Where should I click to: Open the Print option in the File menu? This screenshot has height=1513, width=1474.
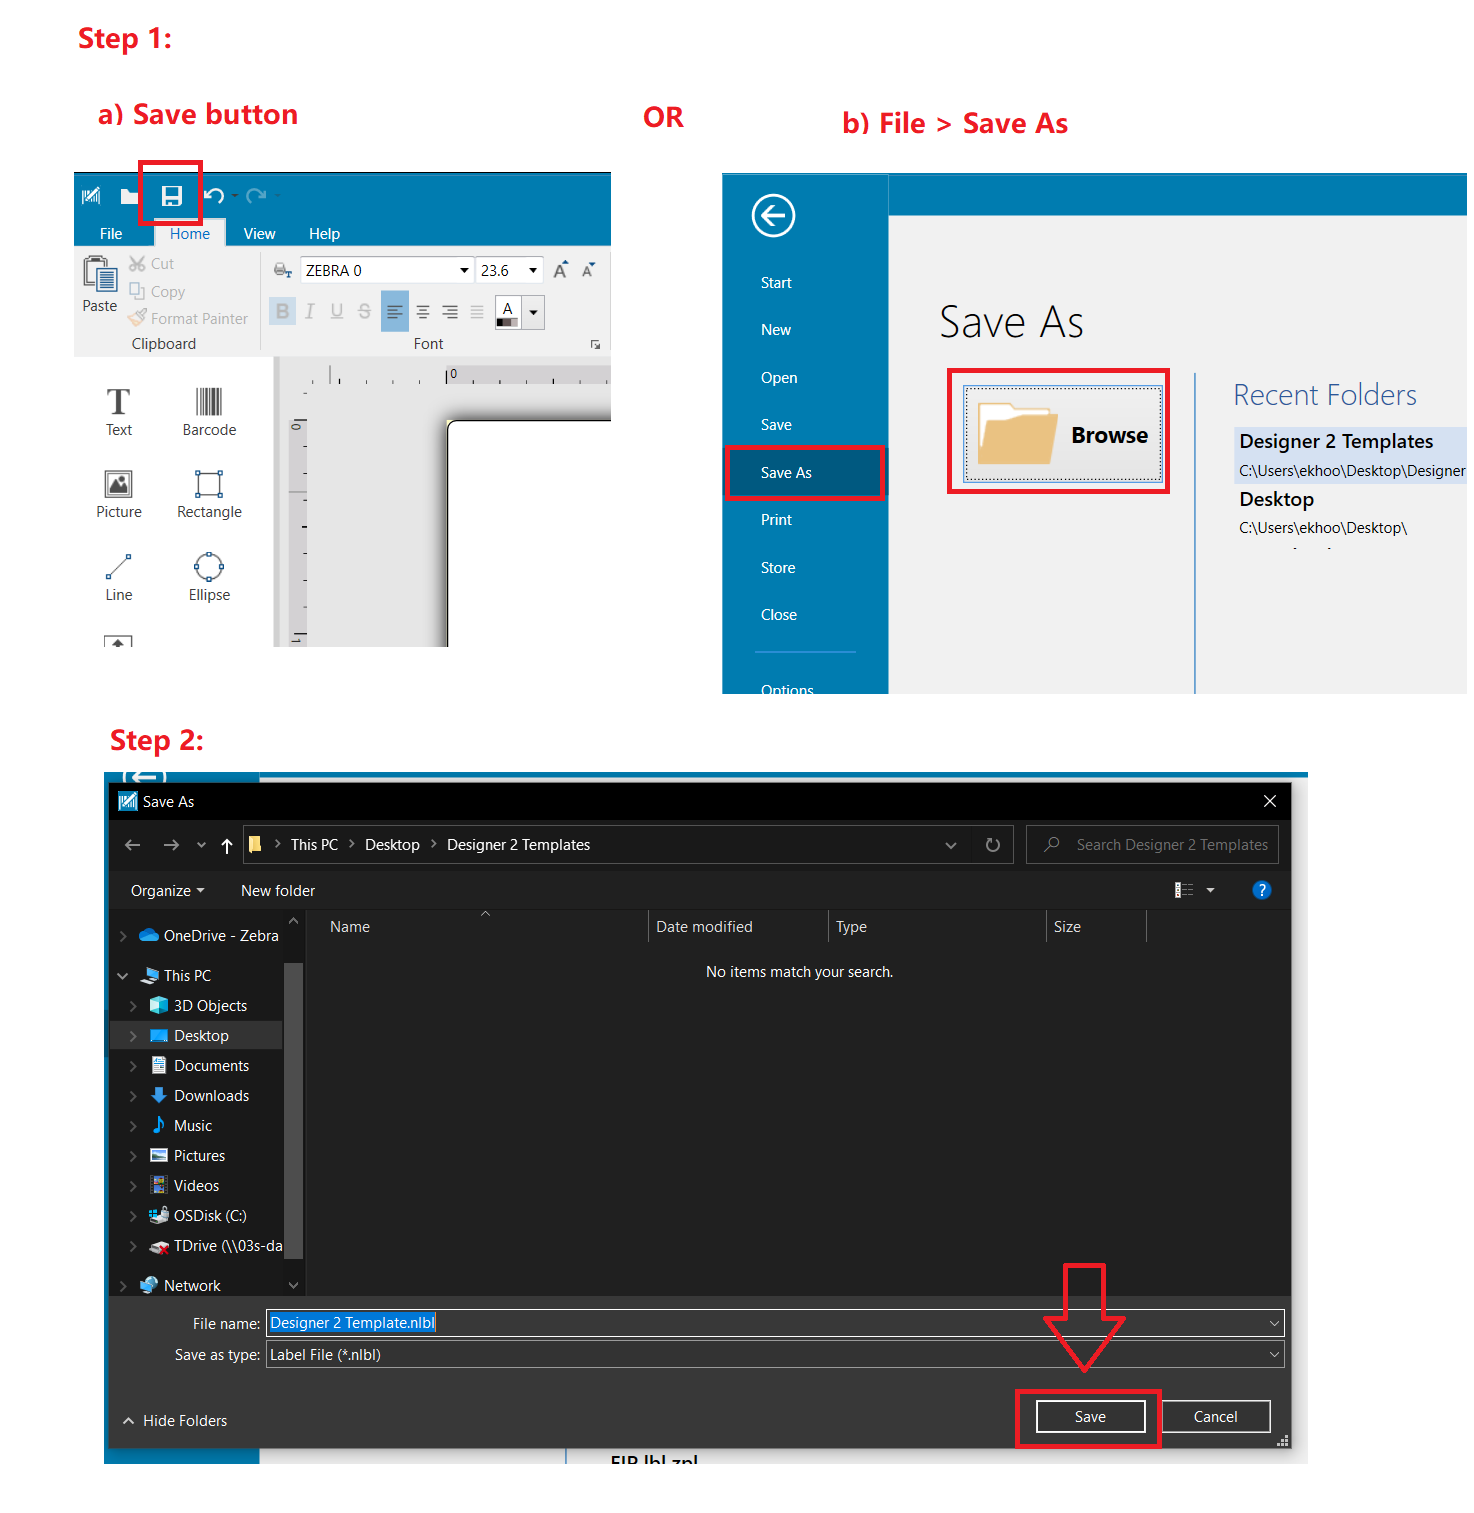[x=777, y=519]
